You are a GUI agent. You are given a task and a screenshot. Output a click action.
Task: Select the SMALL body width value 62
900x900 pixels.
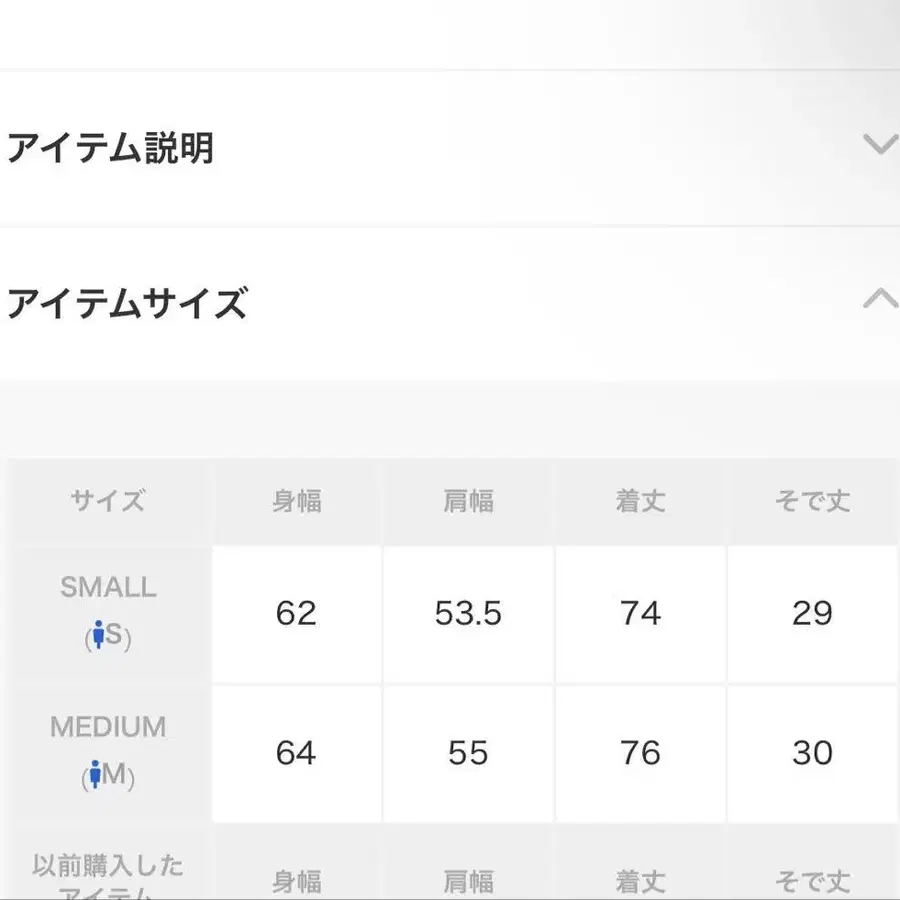[296, 613]
